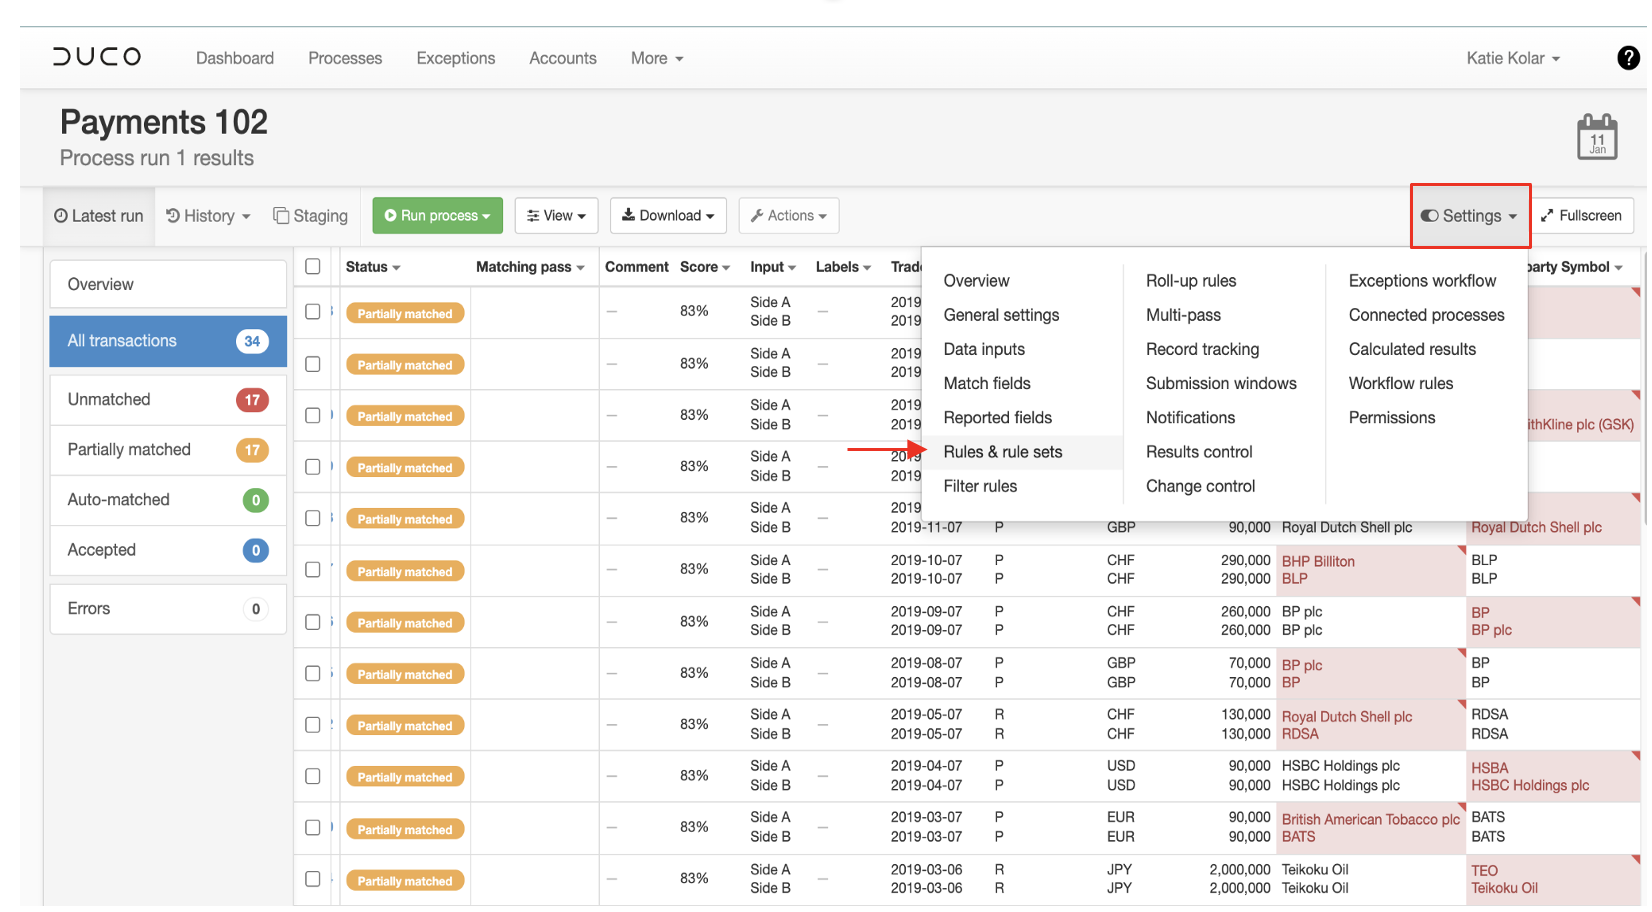
Task: Tick checkbox for the 2019-08-07 row
Action: (x=313, y=673)
